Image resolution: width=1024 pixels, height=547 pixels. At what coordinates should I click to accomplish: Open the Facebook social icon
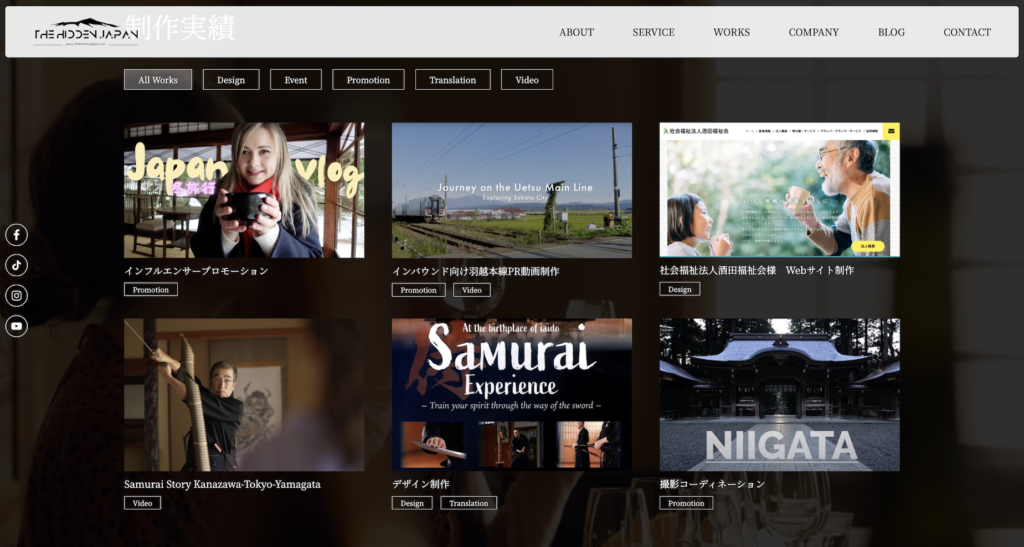point(16,235)
